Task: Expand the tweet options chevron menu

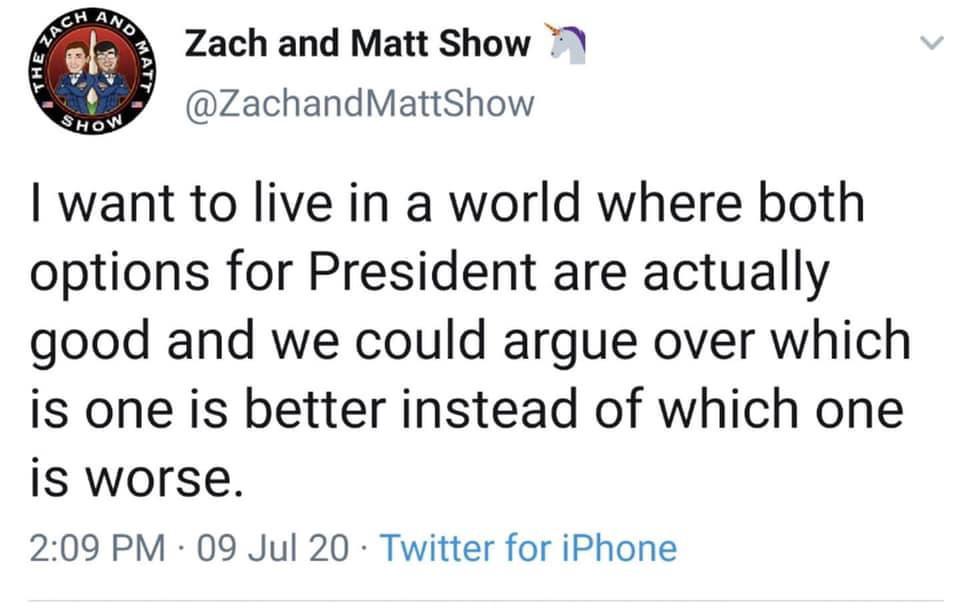Action: 930,43
